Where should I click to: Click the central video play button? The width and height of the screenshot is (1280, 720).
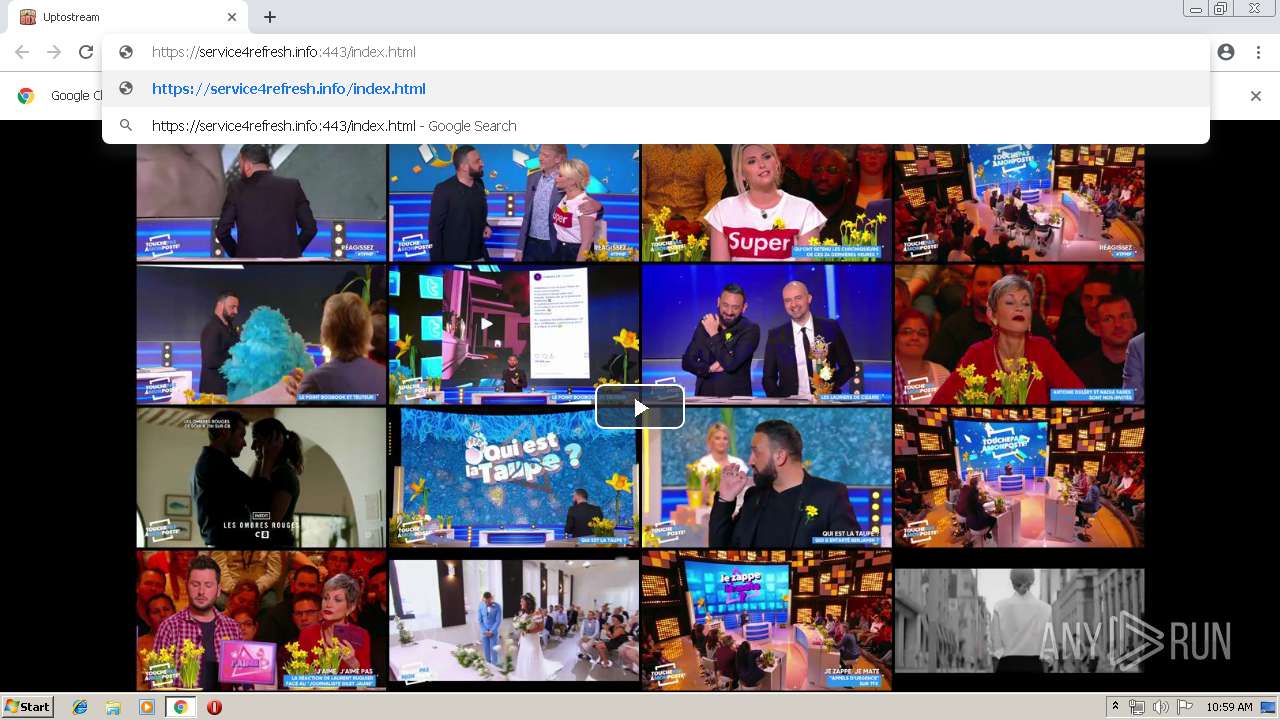tap(640, 407)
